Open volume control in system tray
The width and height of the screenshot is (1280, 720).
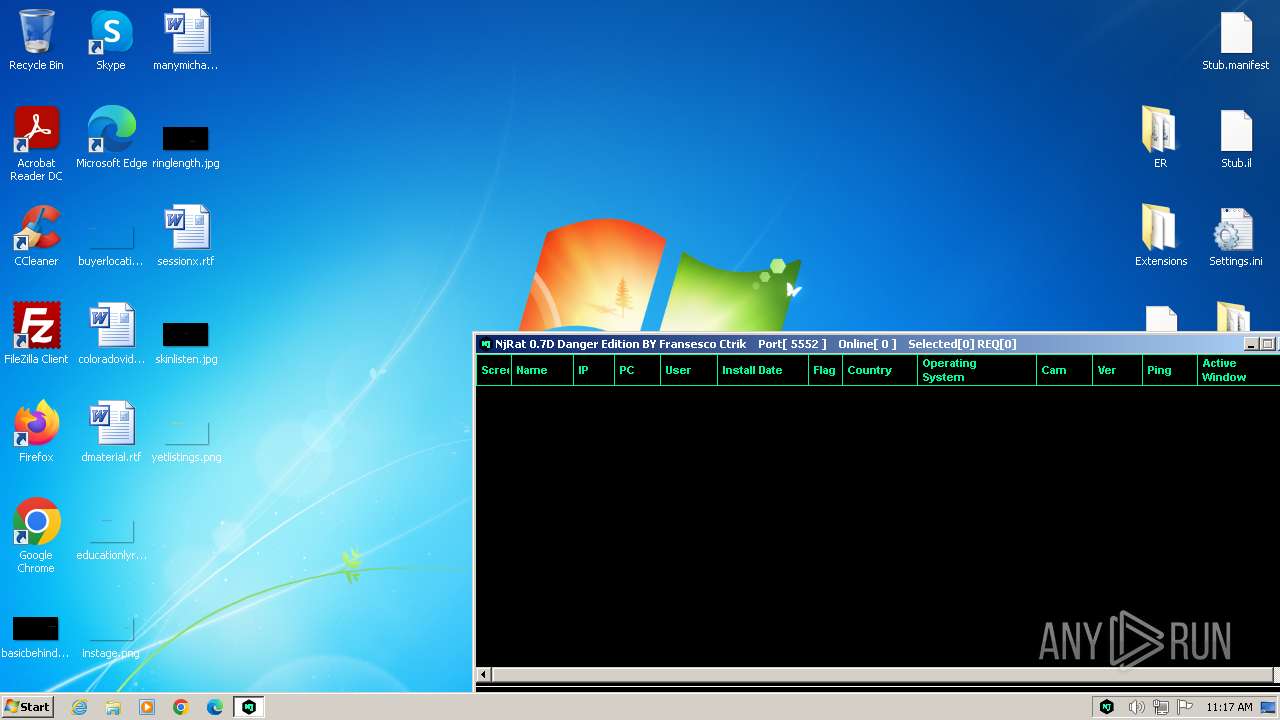[x=1136, y=707]
